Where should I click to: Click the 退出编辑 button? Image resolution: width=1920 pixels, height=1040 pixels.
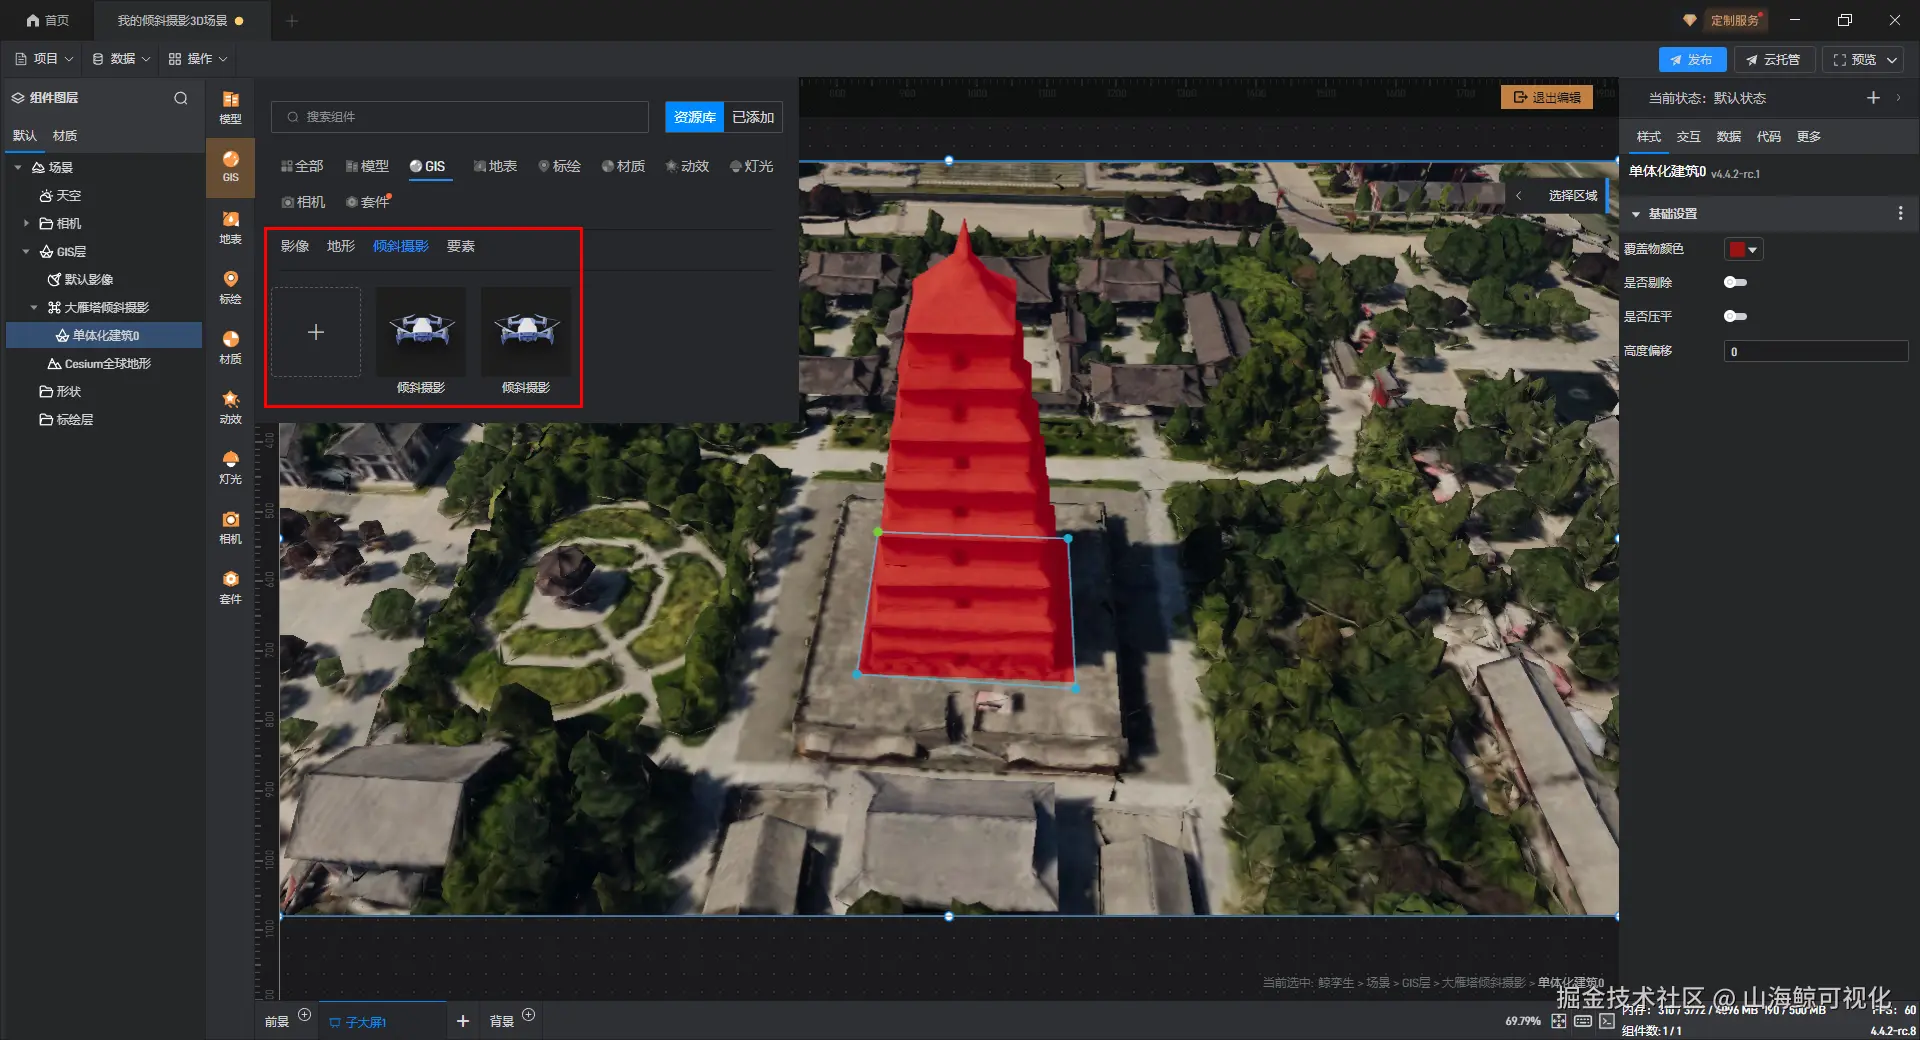(x=1547, y=97)
